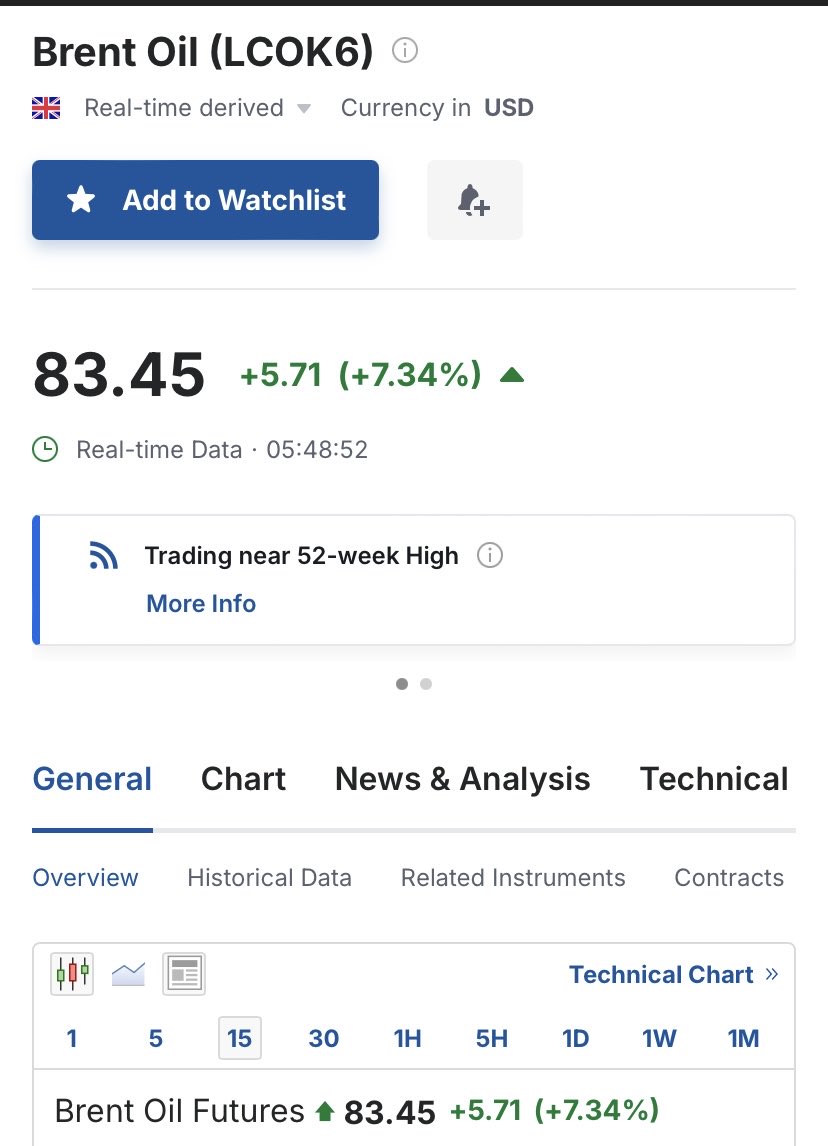828x1146 pixels.
Task: Open the Related Instruments sub-tab
Action: pos(513,878)
